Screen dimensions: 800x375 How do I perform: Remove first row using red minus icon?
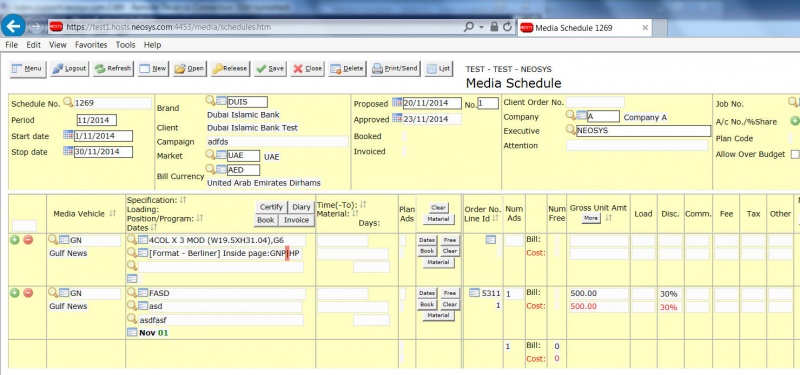(28, 240)
